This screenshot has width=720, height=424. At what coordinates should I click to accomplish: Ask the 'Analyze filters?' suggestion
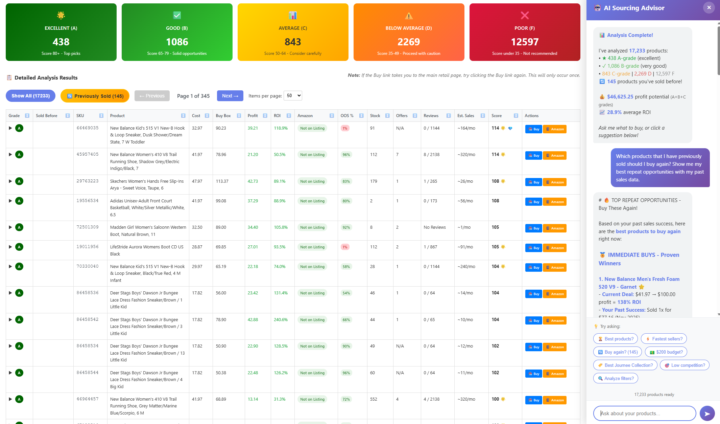point(615,379)
